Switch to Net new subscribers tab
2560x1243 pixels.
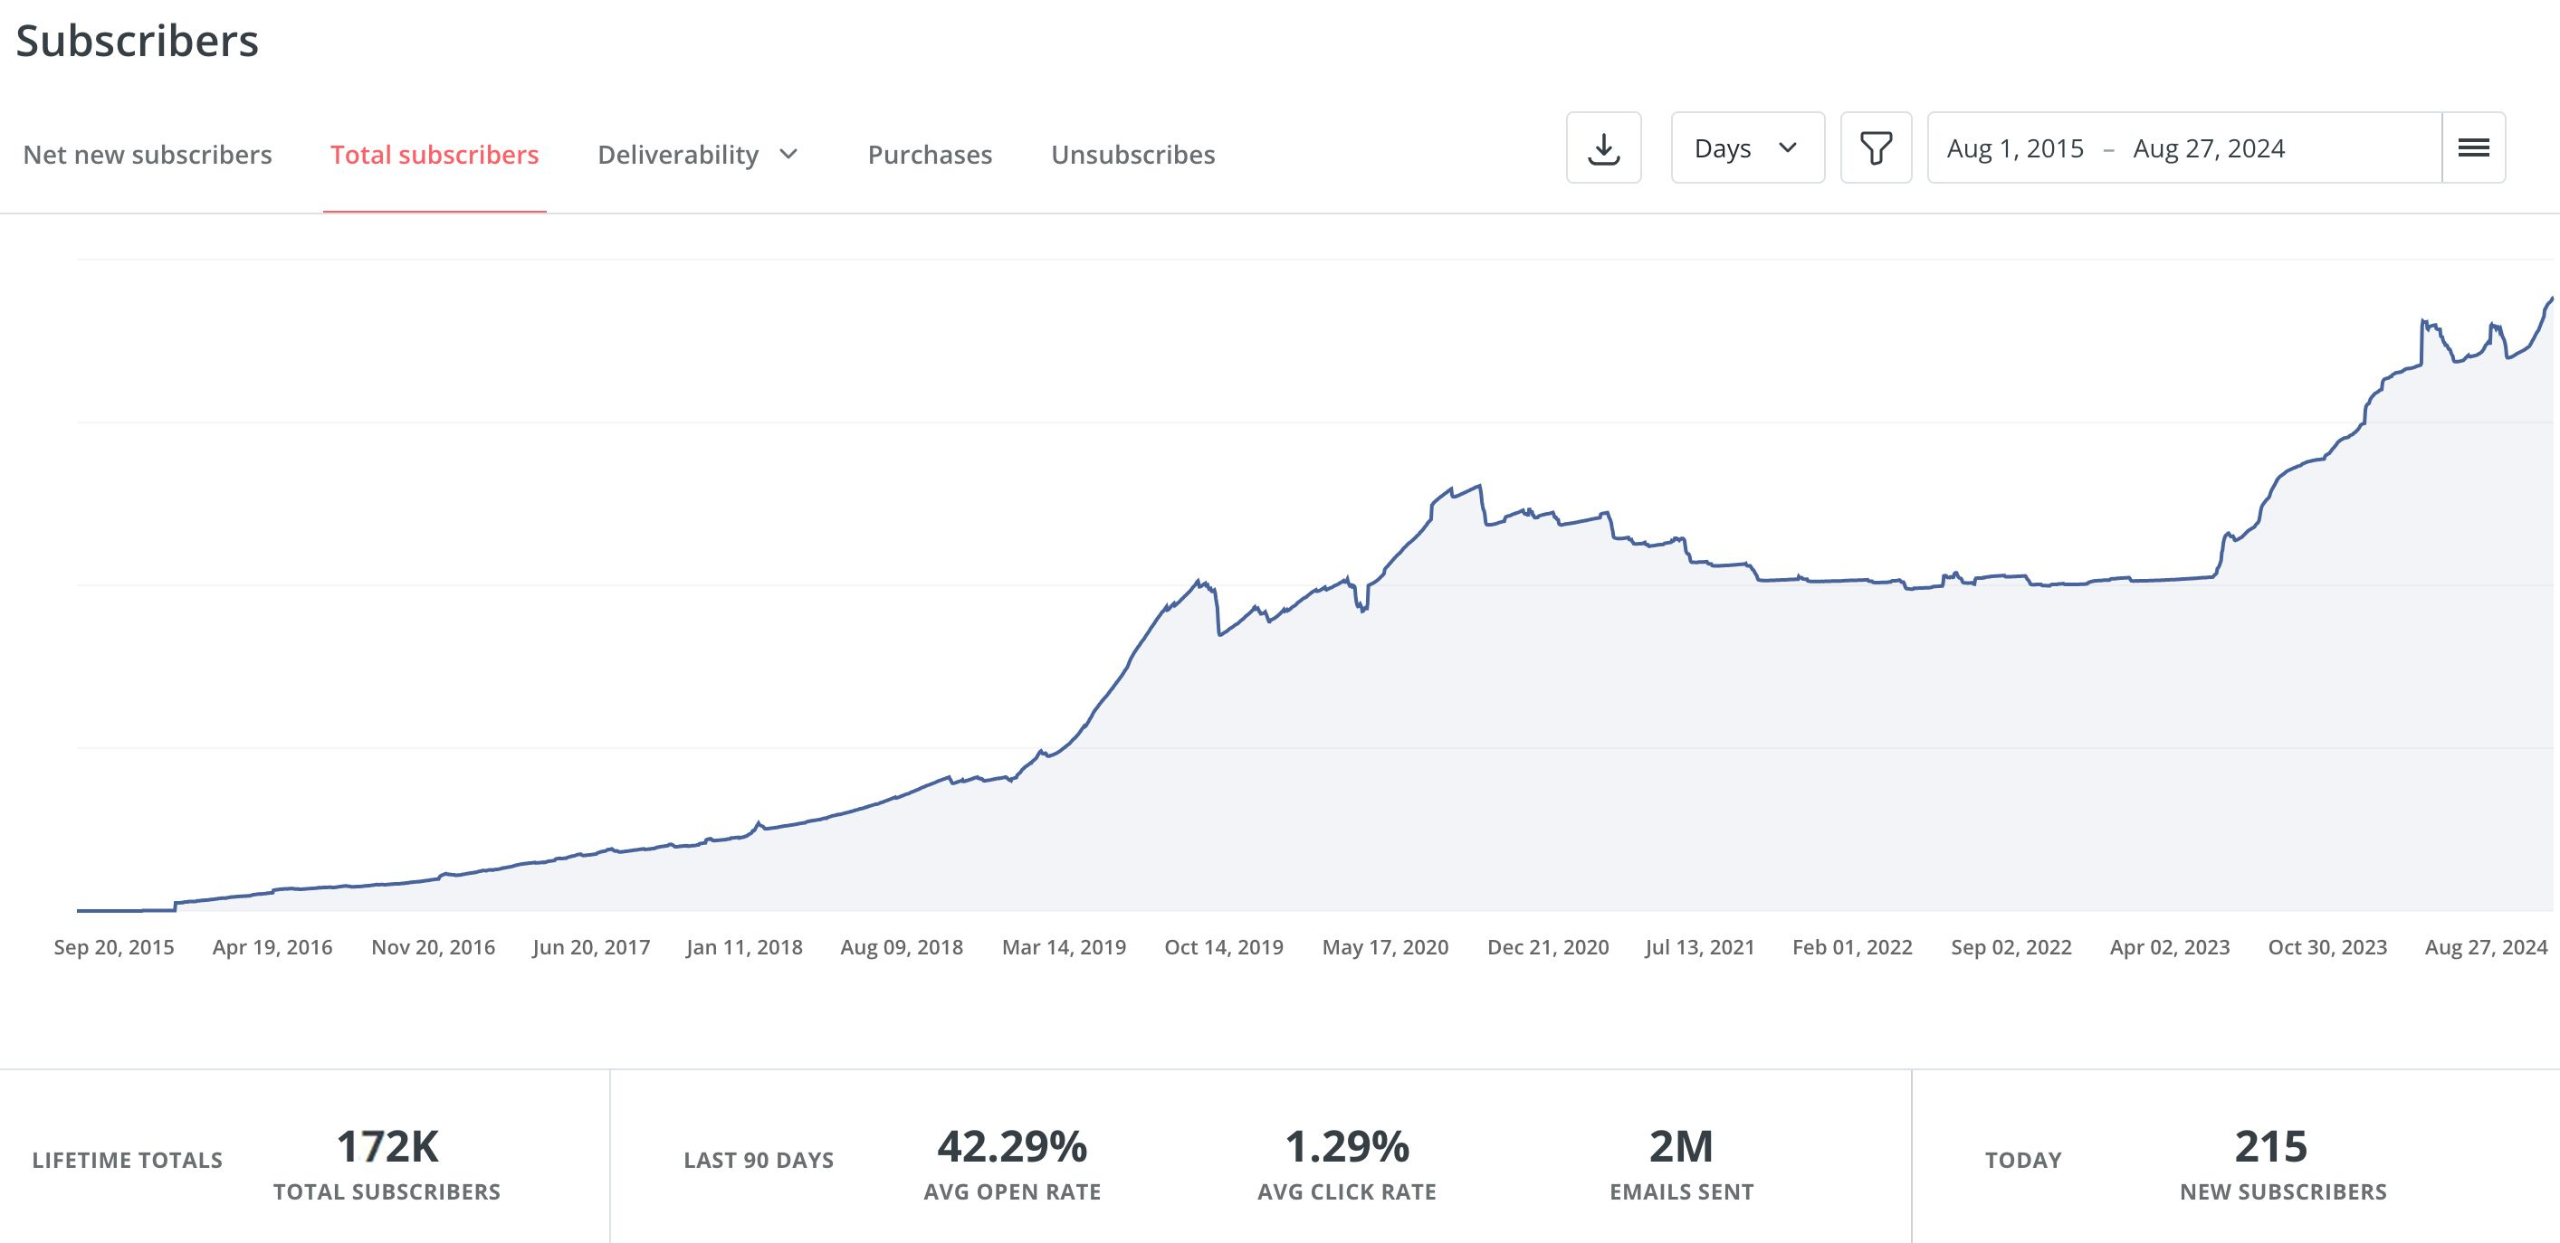pyautogui.click(x=147, y=154)
